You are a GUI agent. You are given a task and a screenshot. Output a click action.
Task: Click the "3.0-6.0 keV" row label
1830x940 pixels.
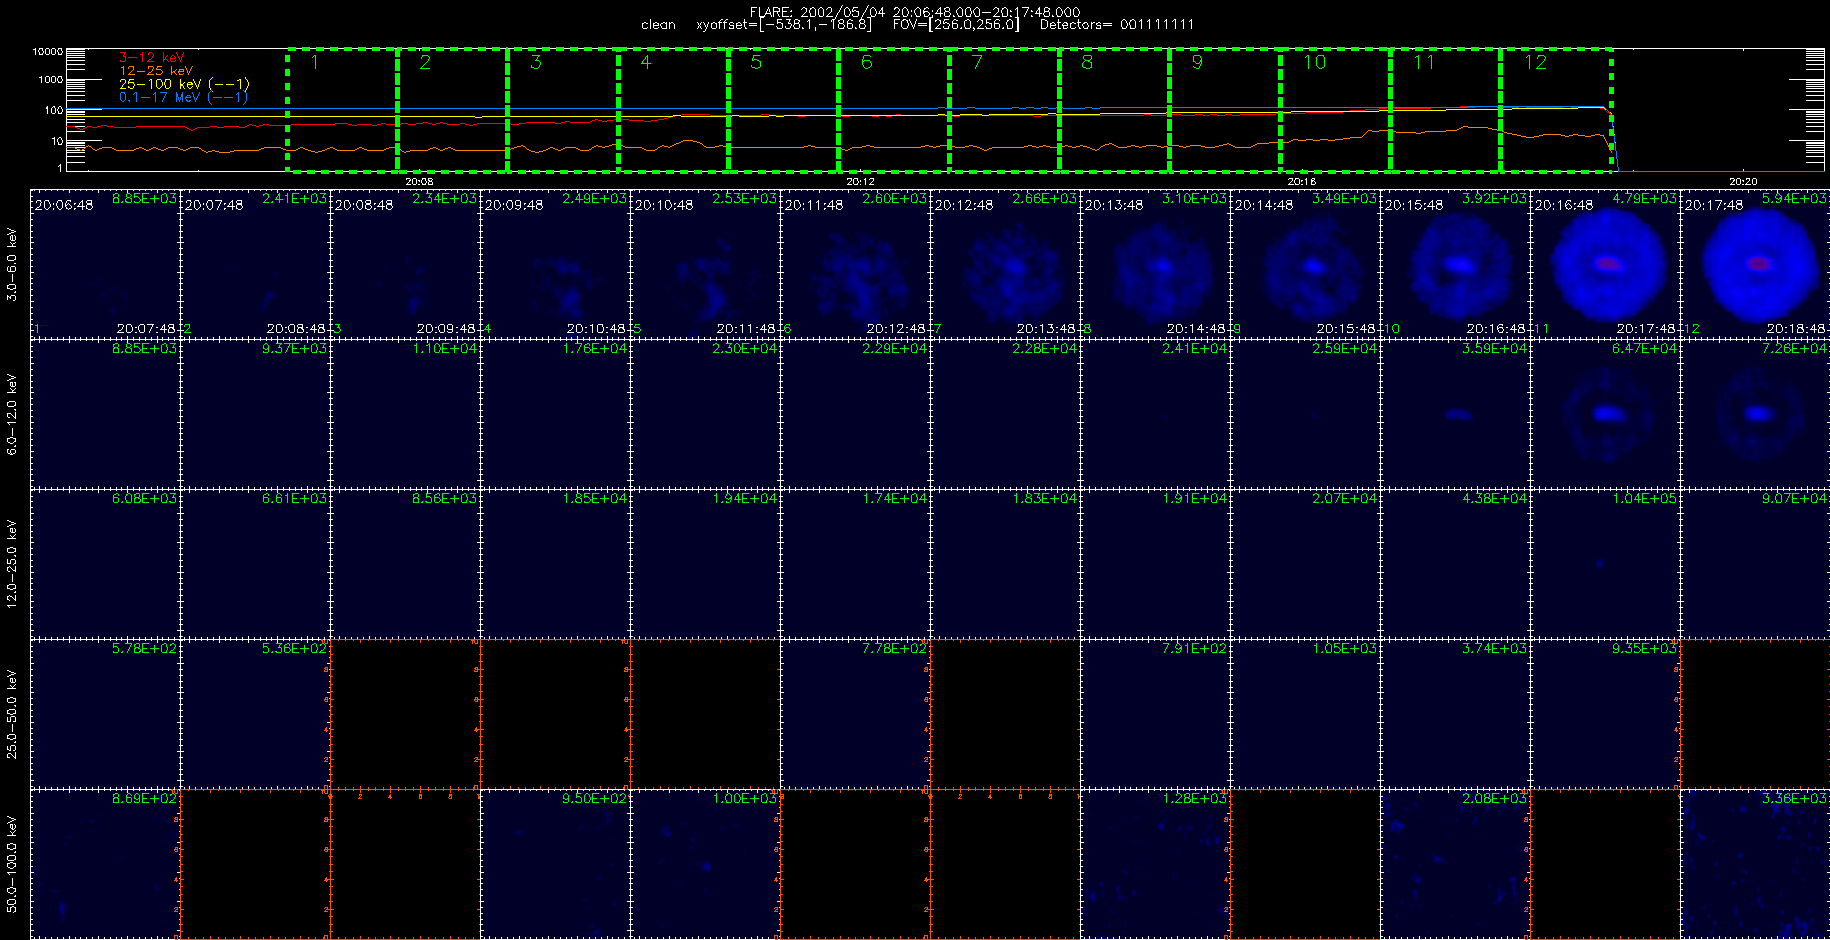tap(12, 264)
